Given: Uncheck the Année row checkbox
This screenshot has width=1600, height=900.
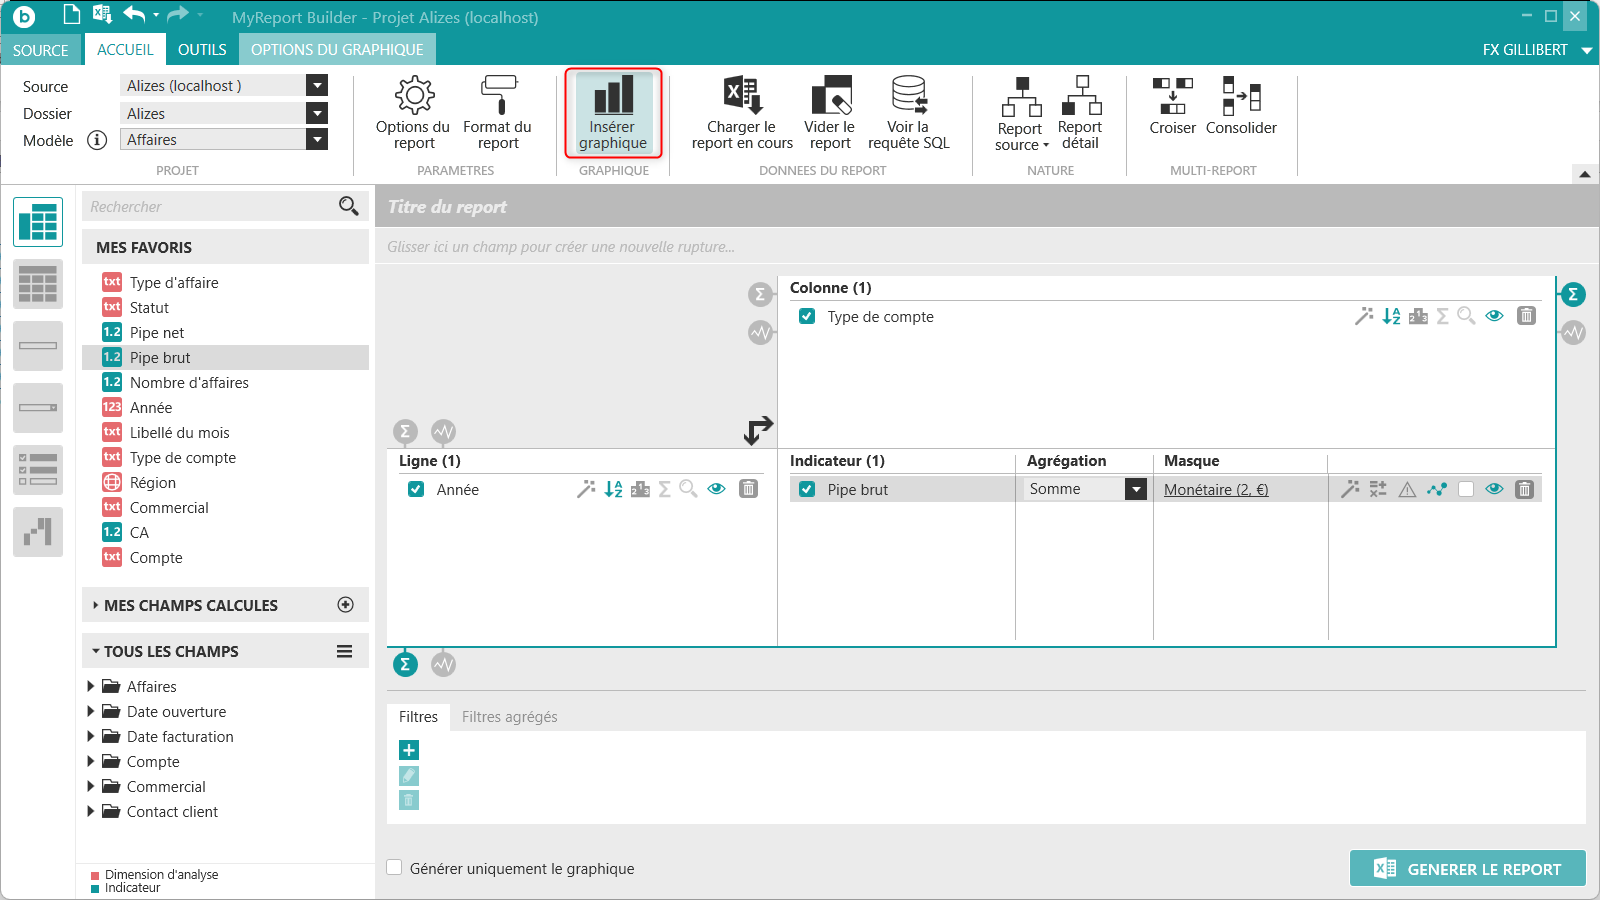Looking at the screenshot, I should [416, 489].
